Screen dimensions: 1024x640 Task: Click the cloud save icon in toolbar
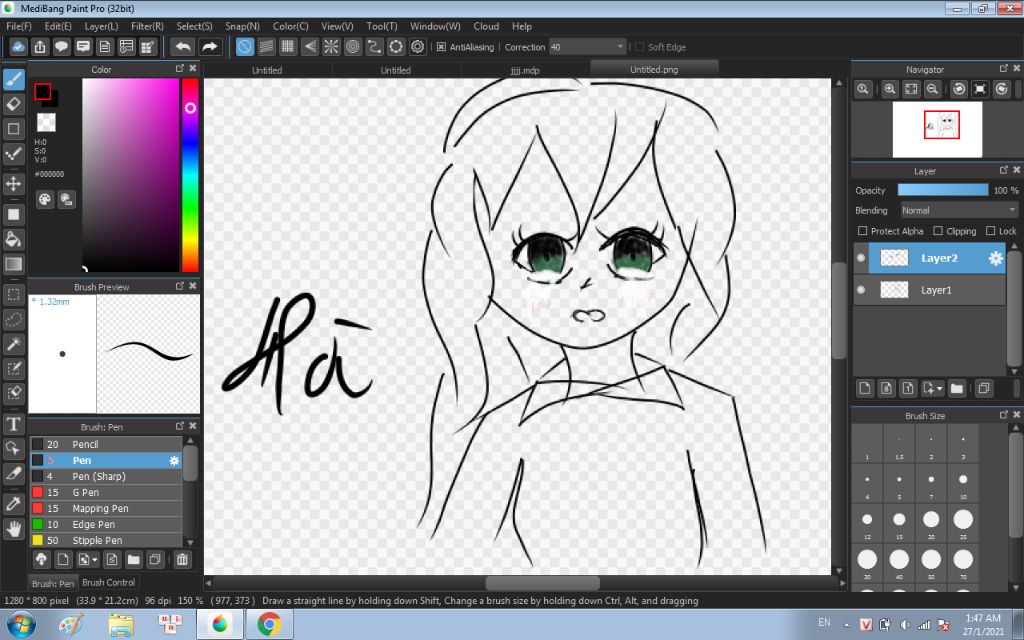(18, 47)
